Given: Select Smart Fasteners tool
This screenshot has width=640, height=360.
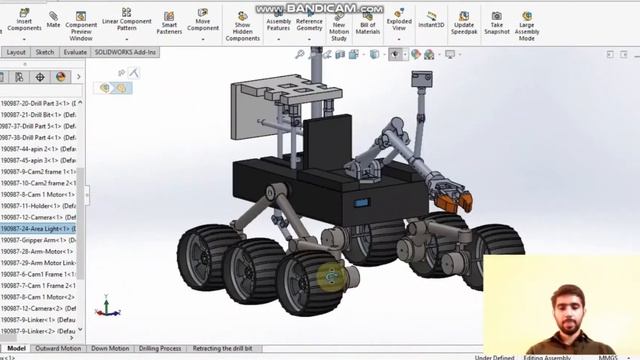Looking at the screenshot, I should [x=169, y=22].
